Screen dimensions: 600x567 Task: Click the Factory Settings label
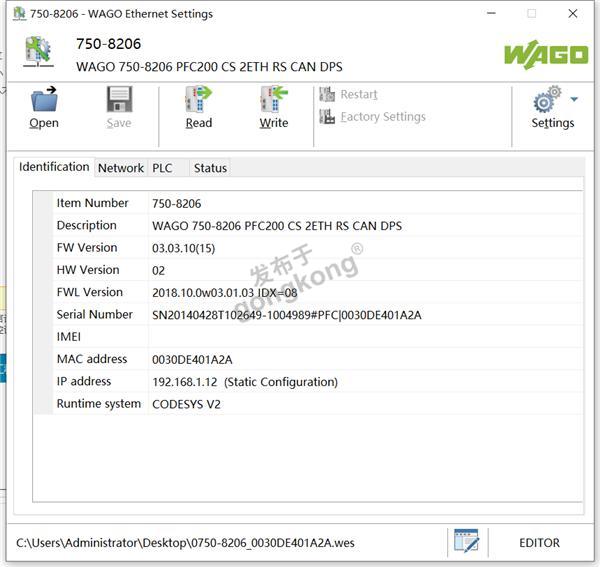coord(383,116)
